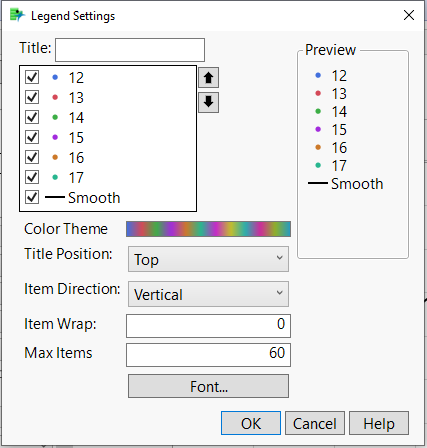Click '12' in the Preview panel

tap(339, 76)
